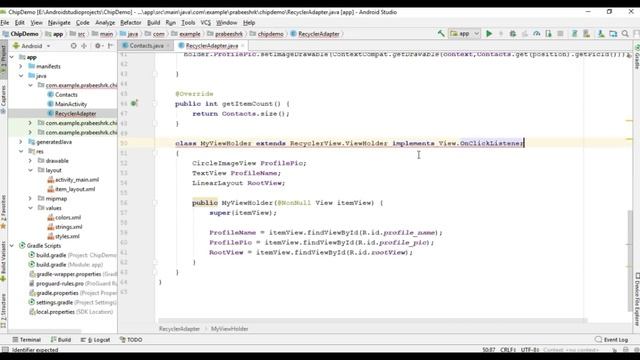Select item_layout.xml in project tree
Viewport: 640px width, 360px height.
75,189
